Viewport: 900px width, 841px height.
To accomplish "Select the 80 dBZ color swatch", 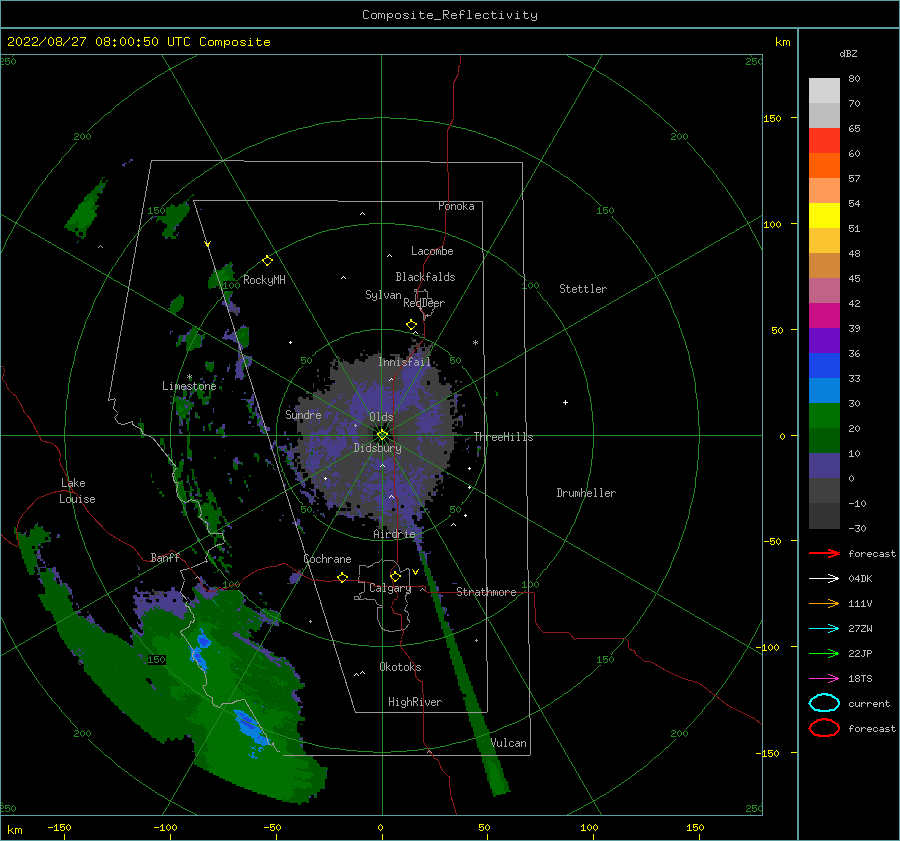I will tap(824, 90).
